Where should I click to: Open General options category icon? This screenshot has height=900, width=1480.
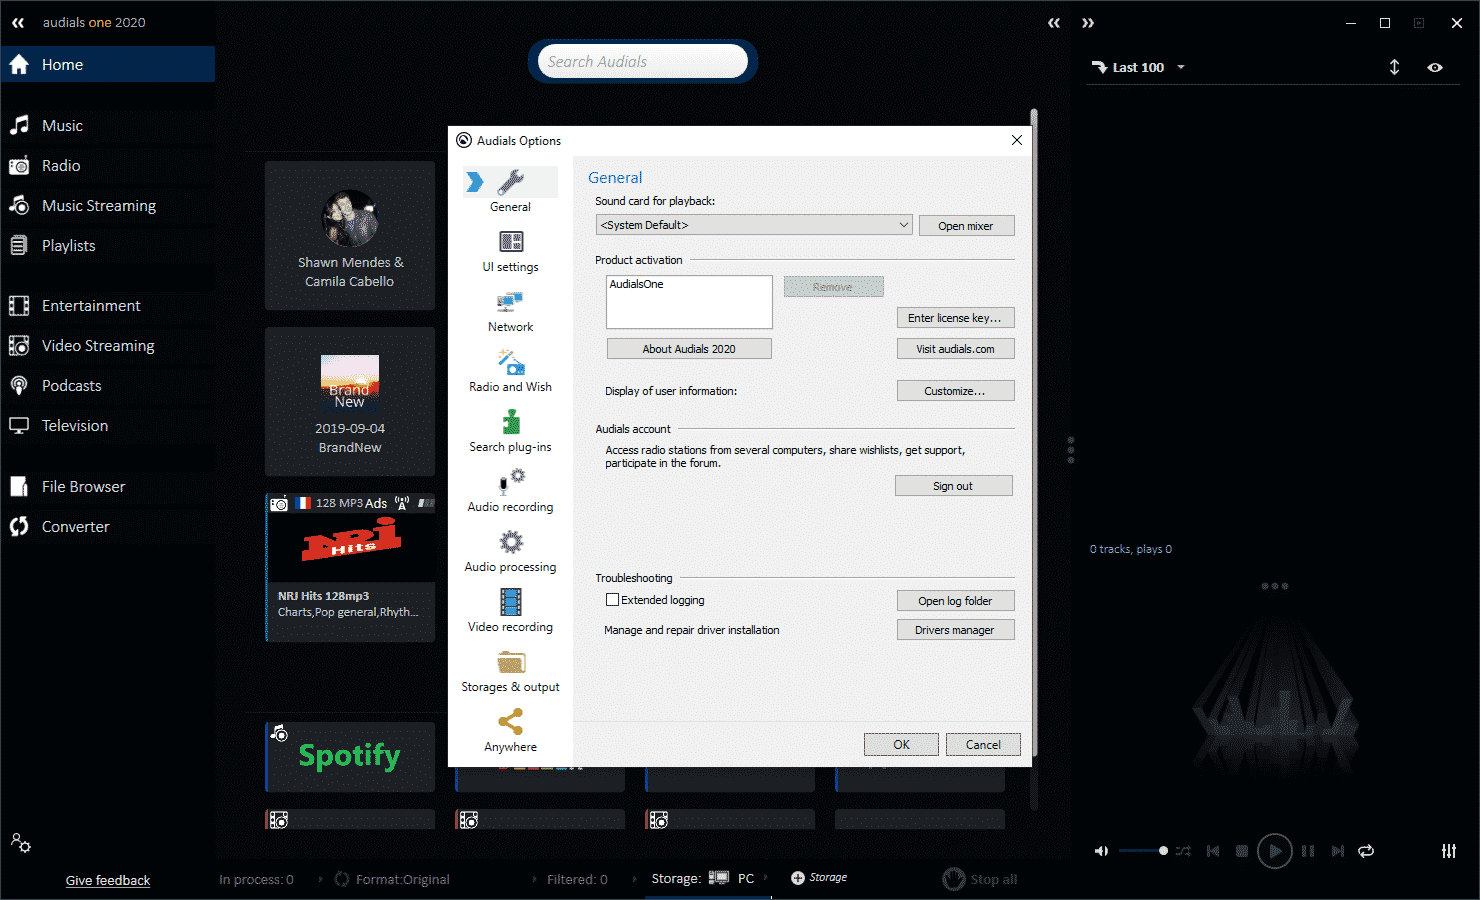(510, 182)
